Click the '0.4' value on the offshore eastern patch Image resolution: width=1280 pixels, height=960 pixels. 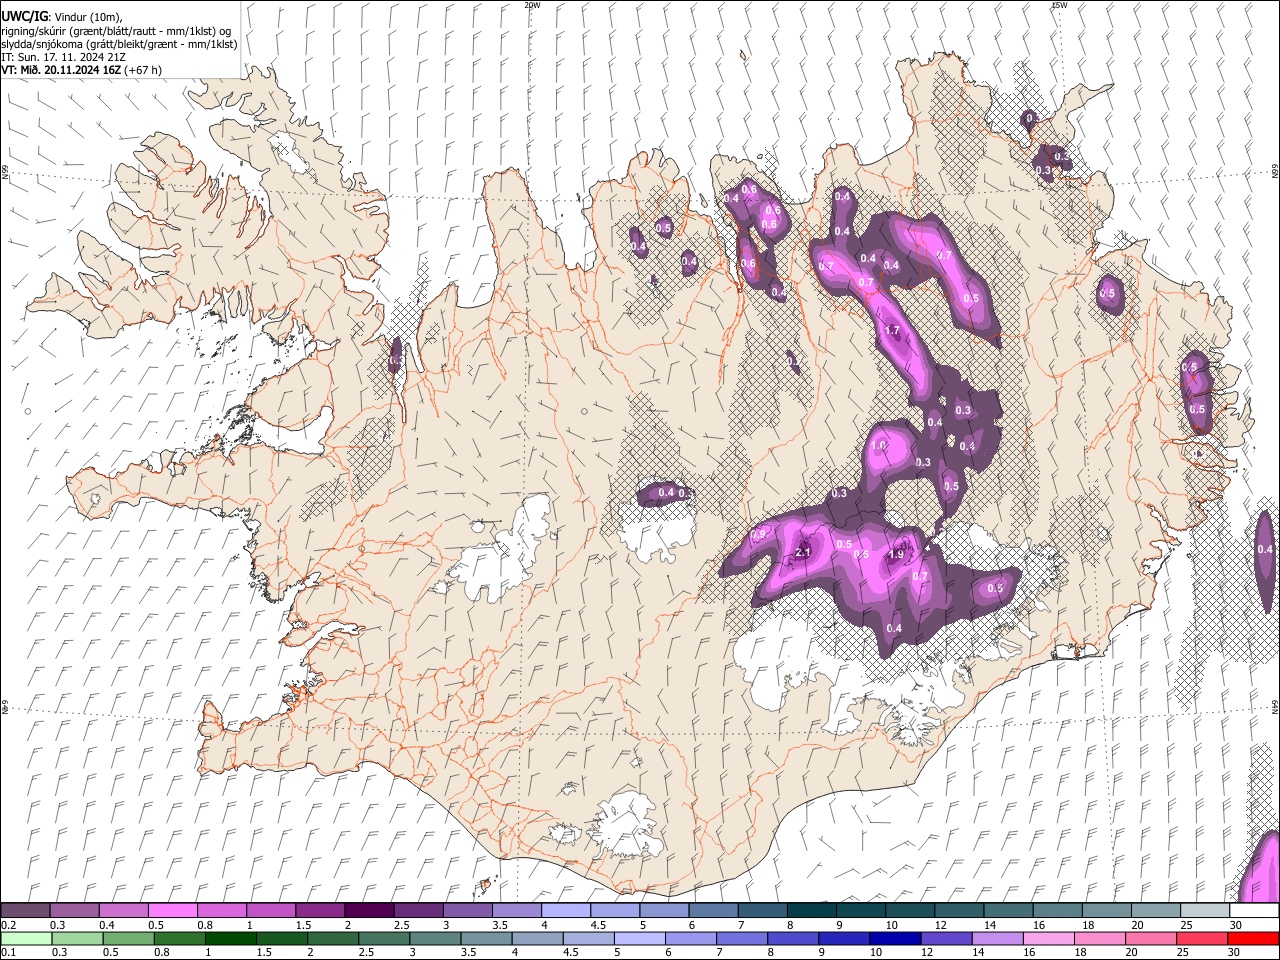click(1265, 549)
